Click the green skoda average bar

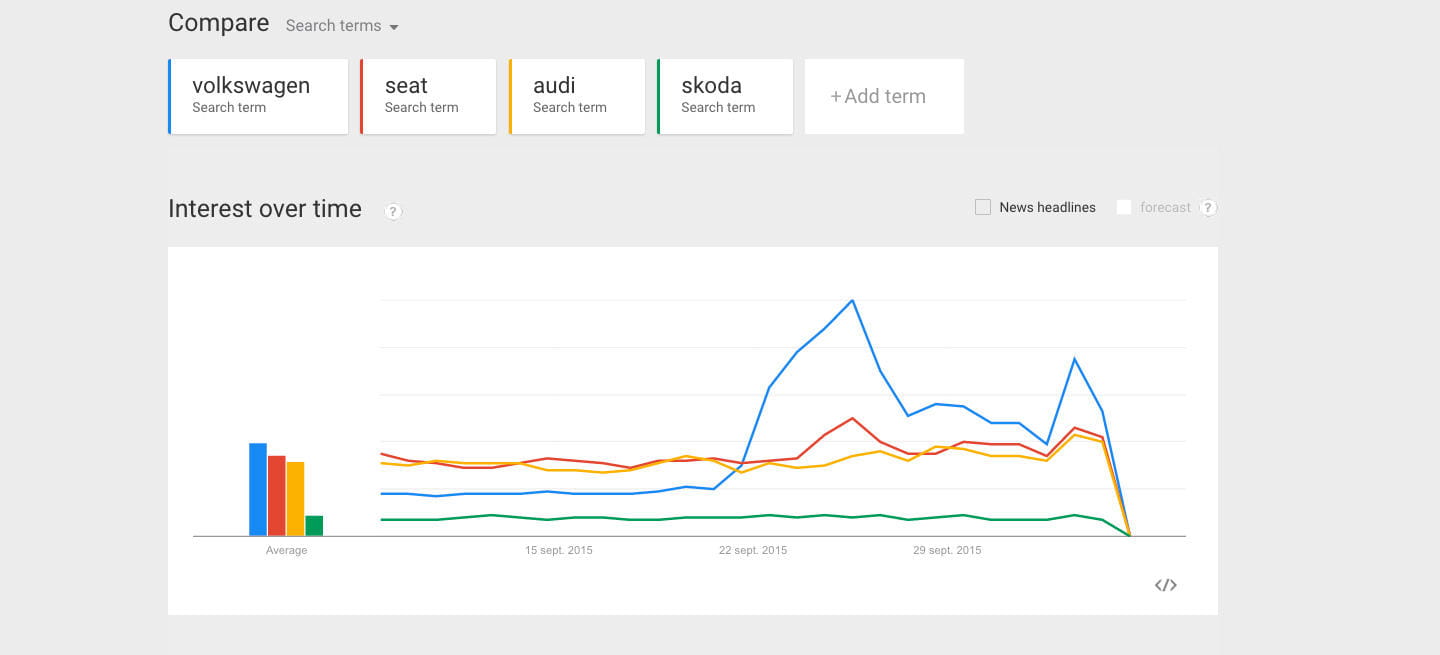[x=314, y=526]
